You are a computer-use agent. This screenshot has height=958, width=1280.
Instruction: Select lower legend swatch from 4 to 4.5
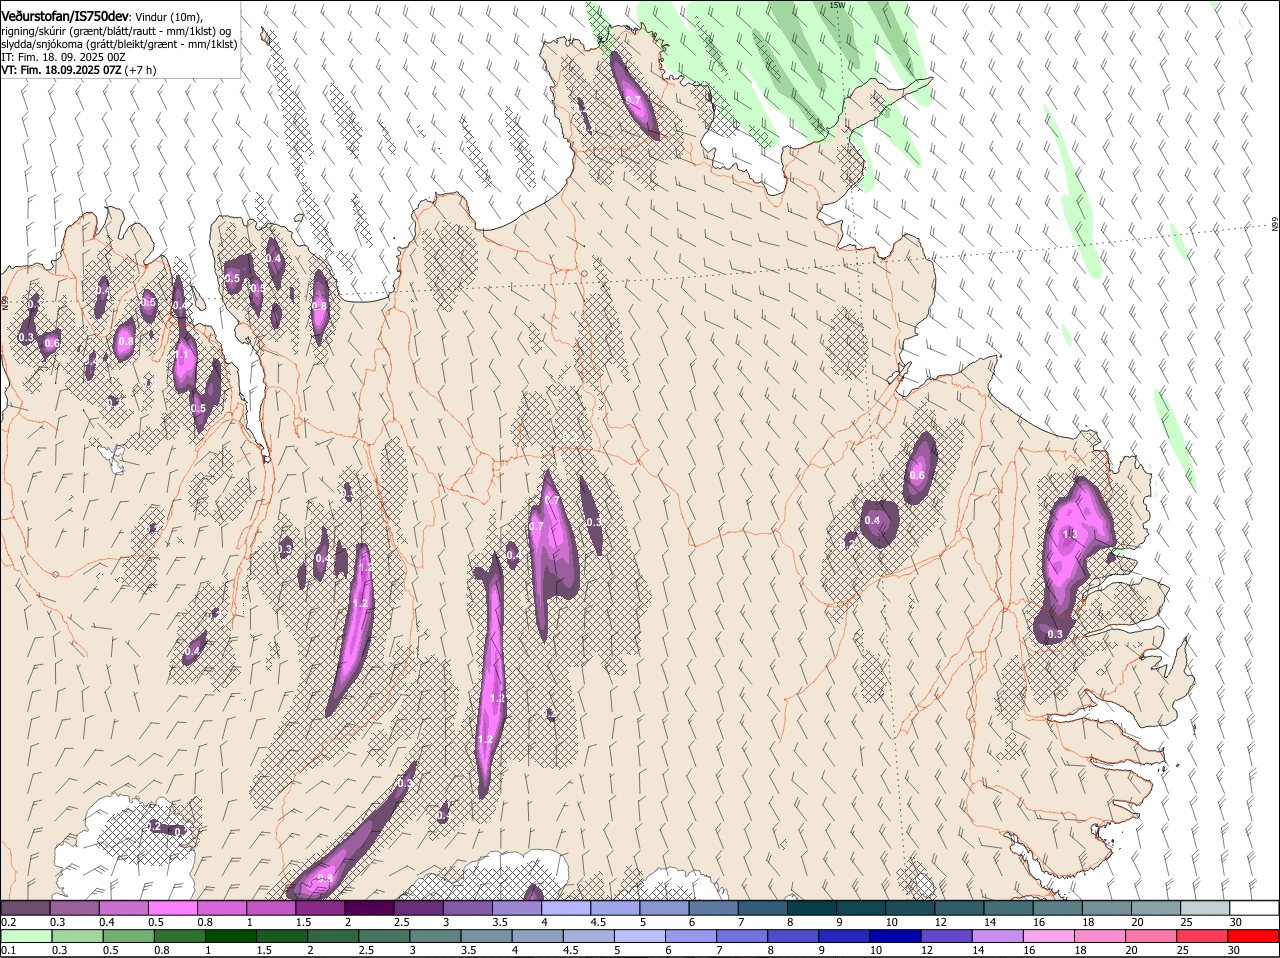[537, 936]
